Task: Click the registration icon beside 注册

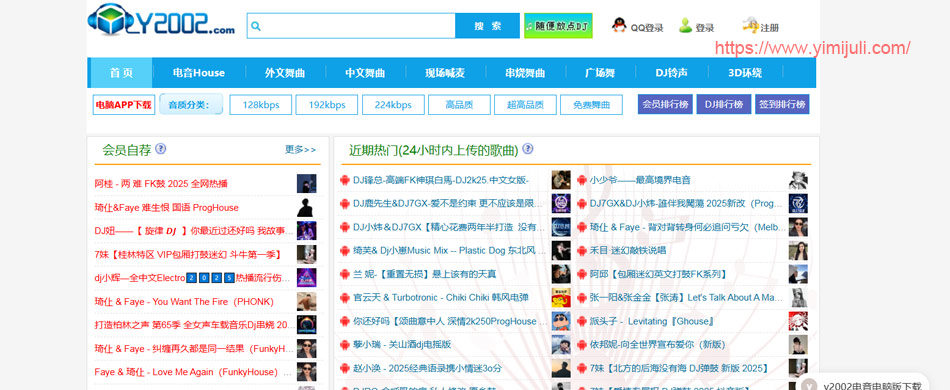Action: click(751, 25)
